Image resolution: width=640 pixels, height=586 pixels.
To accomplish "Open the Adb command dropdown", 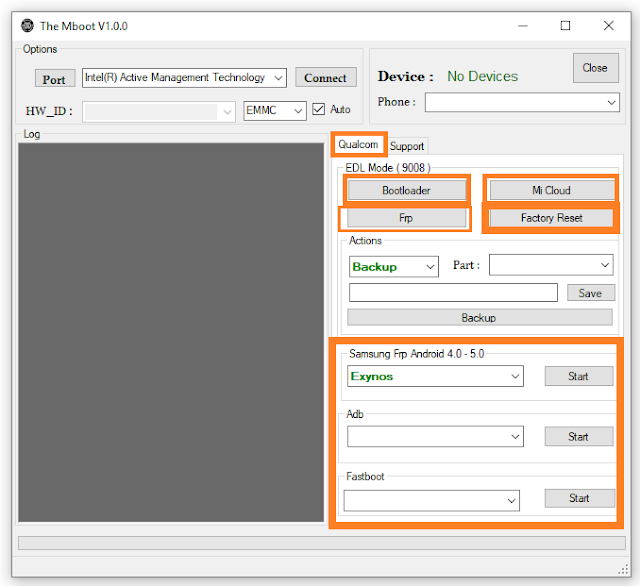I will coord(436,437).
